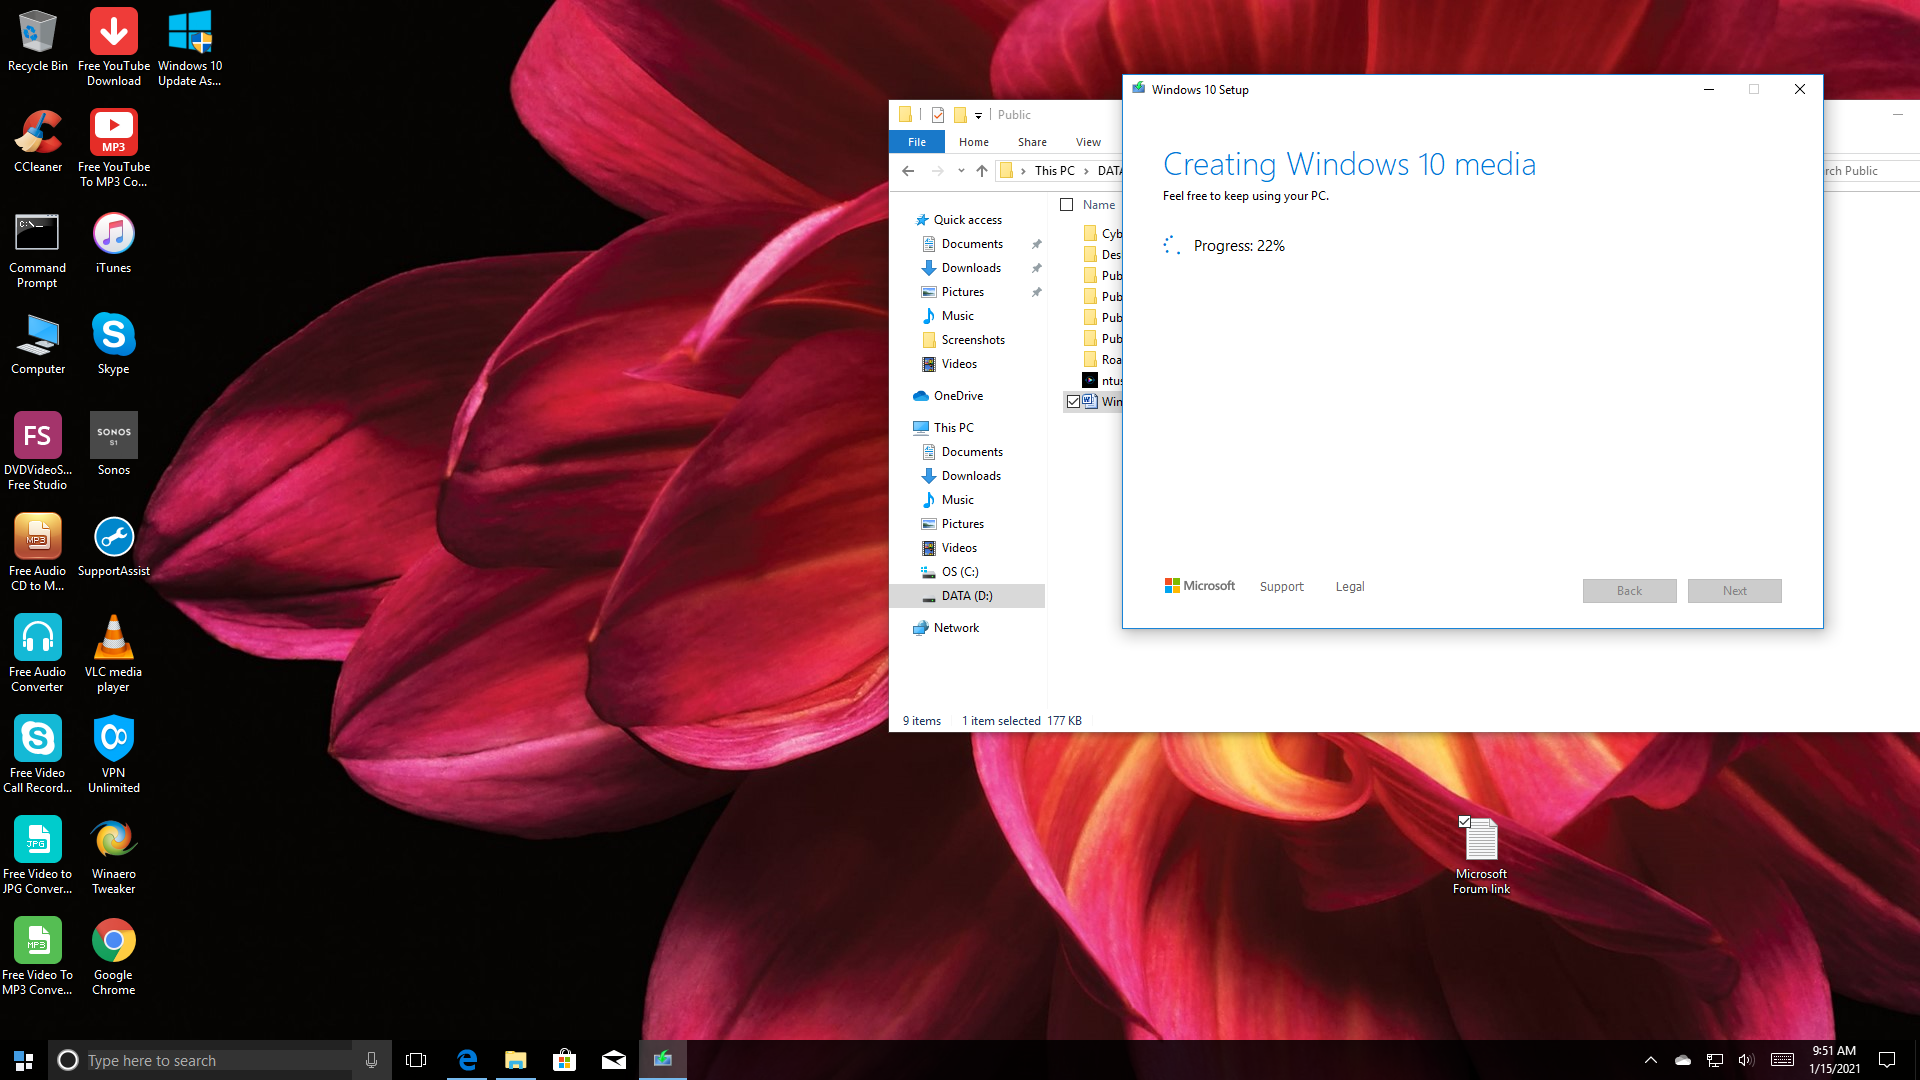
Task: Open Windows 10 Update Assistant icon
Action: pyautogui.click(x=190, y=48)
